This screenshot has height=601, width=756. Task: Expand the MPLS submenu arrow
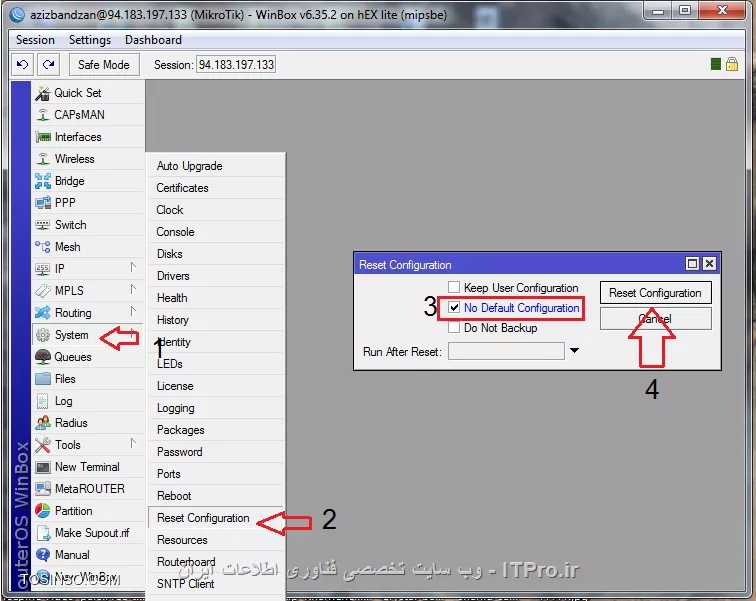133,289
